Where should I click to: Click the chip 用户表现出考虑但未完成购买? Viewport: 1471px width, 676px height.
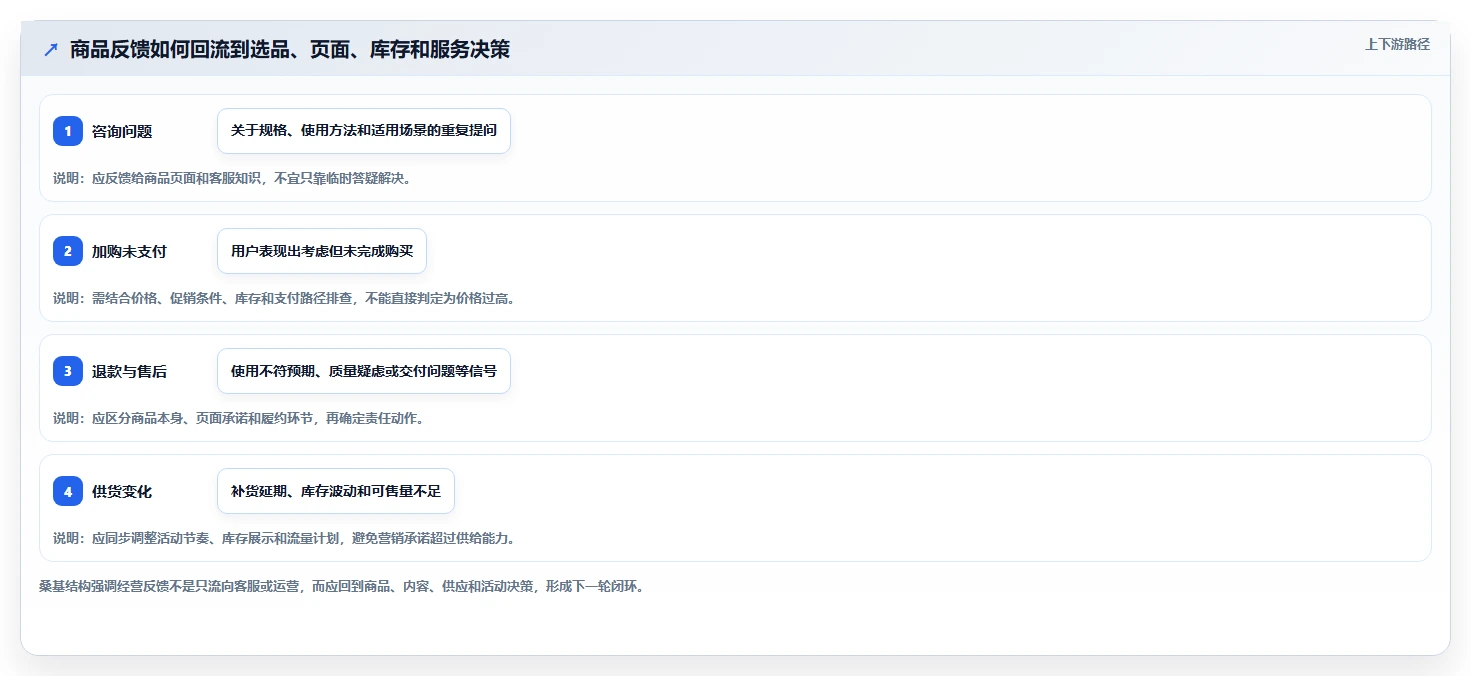click(x=322, y=251)
